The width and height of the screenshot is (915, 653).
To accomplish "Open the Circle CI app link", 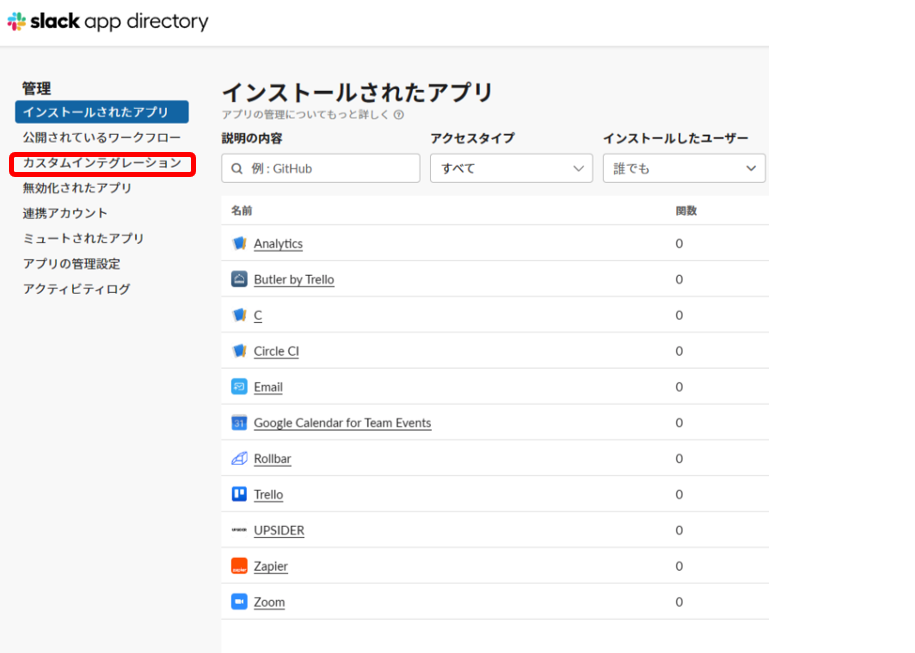I will 277,351.
